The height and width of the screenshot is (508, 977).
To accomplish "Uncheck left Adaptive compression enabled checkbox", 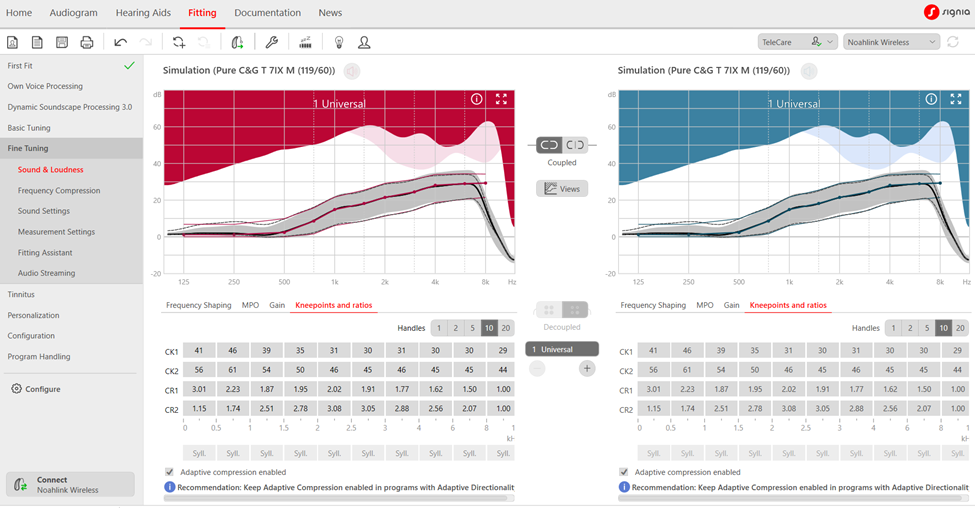I will [169, 472].
